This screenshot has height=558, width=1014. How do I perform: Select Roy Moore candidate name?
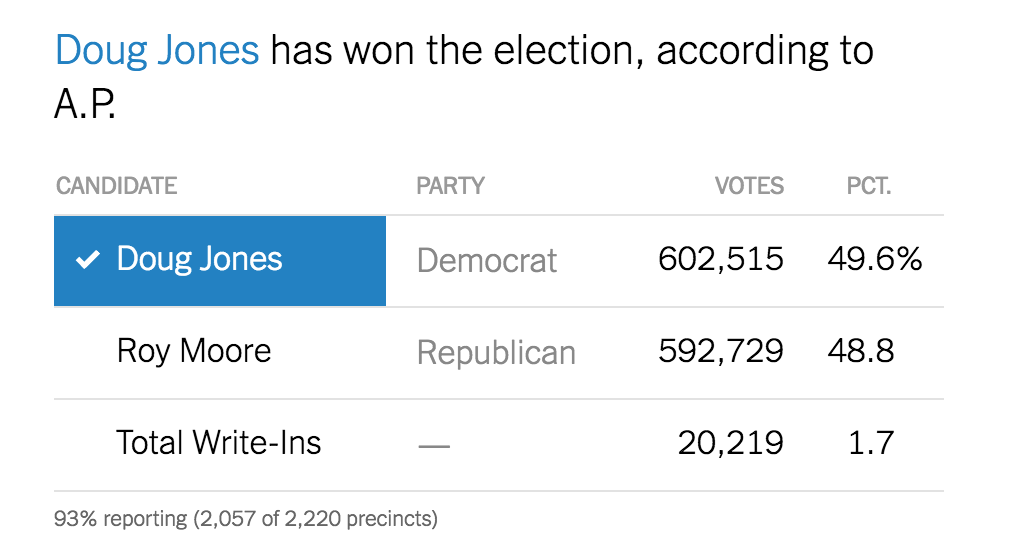[x=194, y=351]
